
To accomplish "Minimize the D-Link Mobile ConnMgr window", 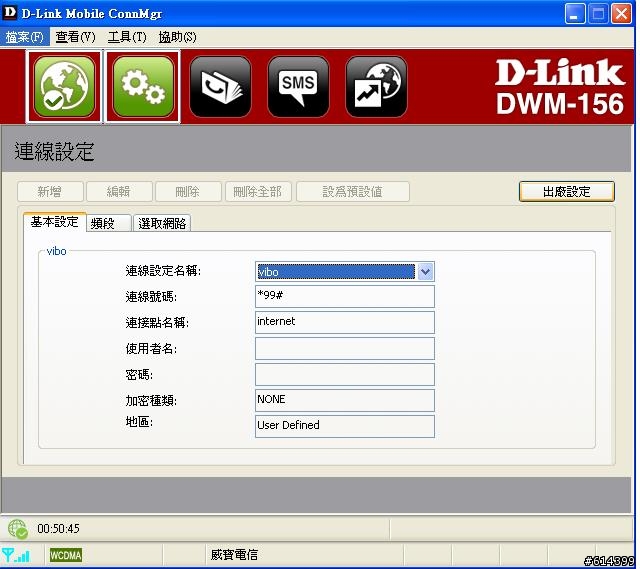I will click(x=575, y=13).
